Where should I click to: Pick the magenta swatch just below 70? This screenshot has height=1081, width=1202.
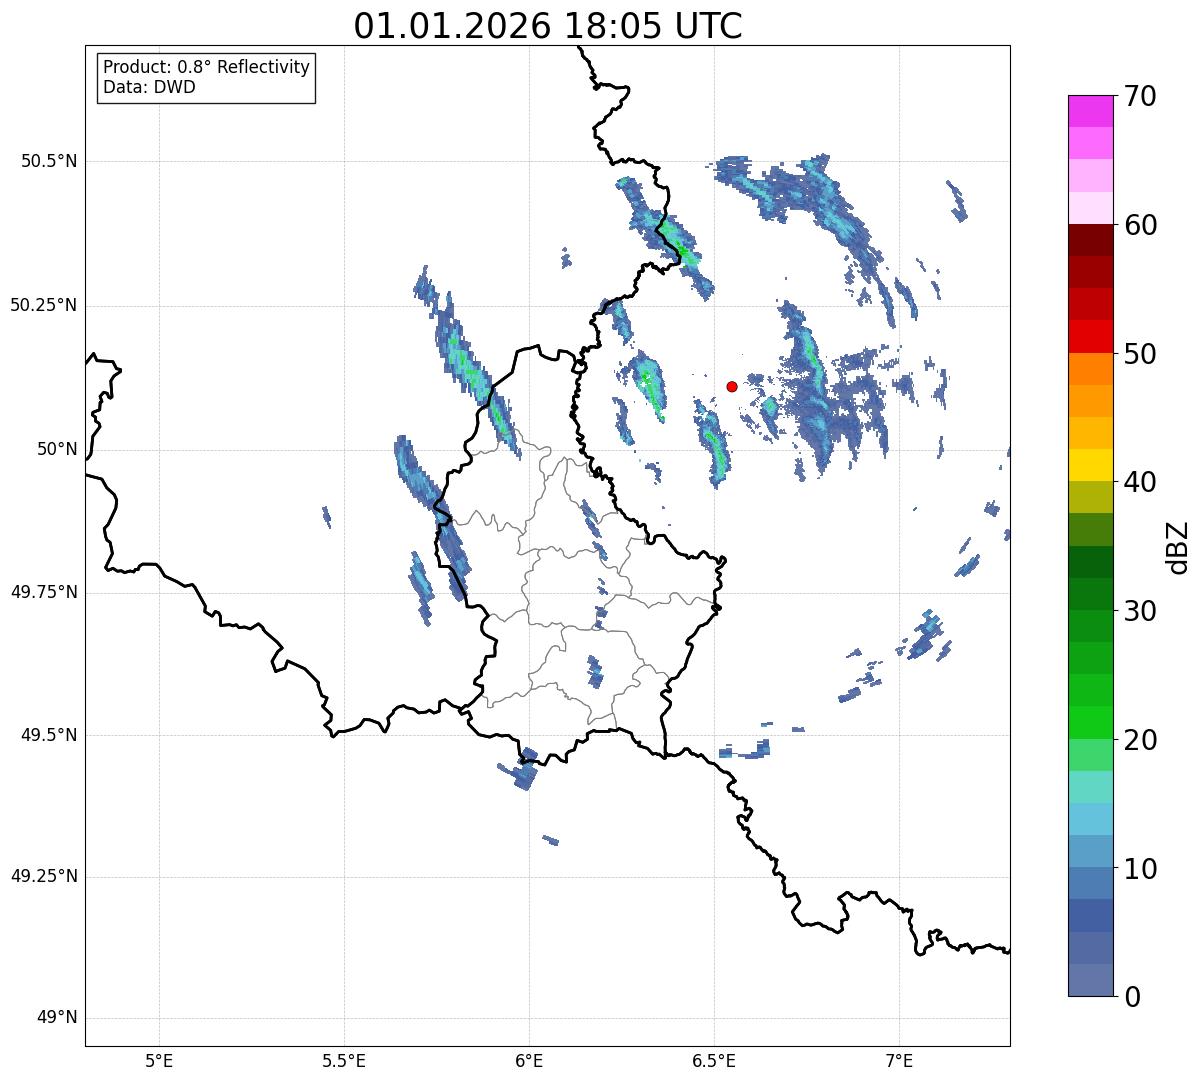[1091, 111]
